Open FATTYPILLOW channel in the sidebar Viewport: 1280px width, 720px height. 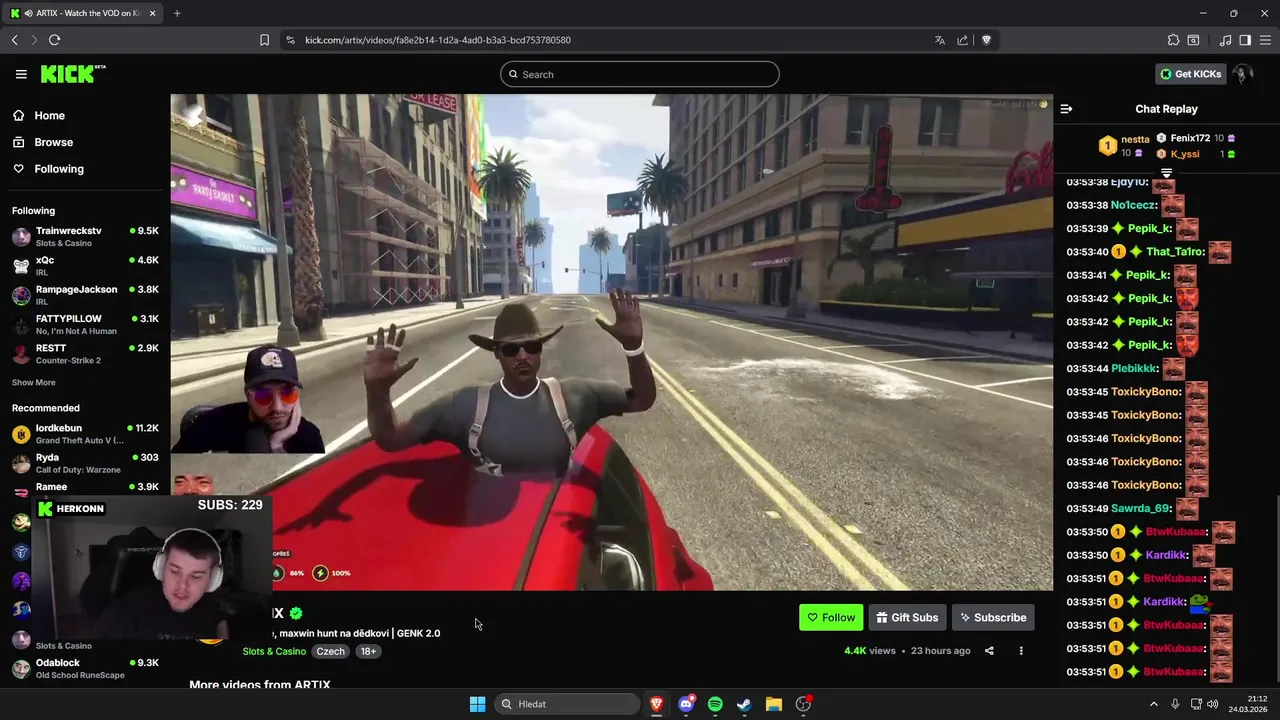(85, 324)
